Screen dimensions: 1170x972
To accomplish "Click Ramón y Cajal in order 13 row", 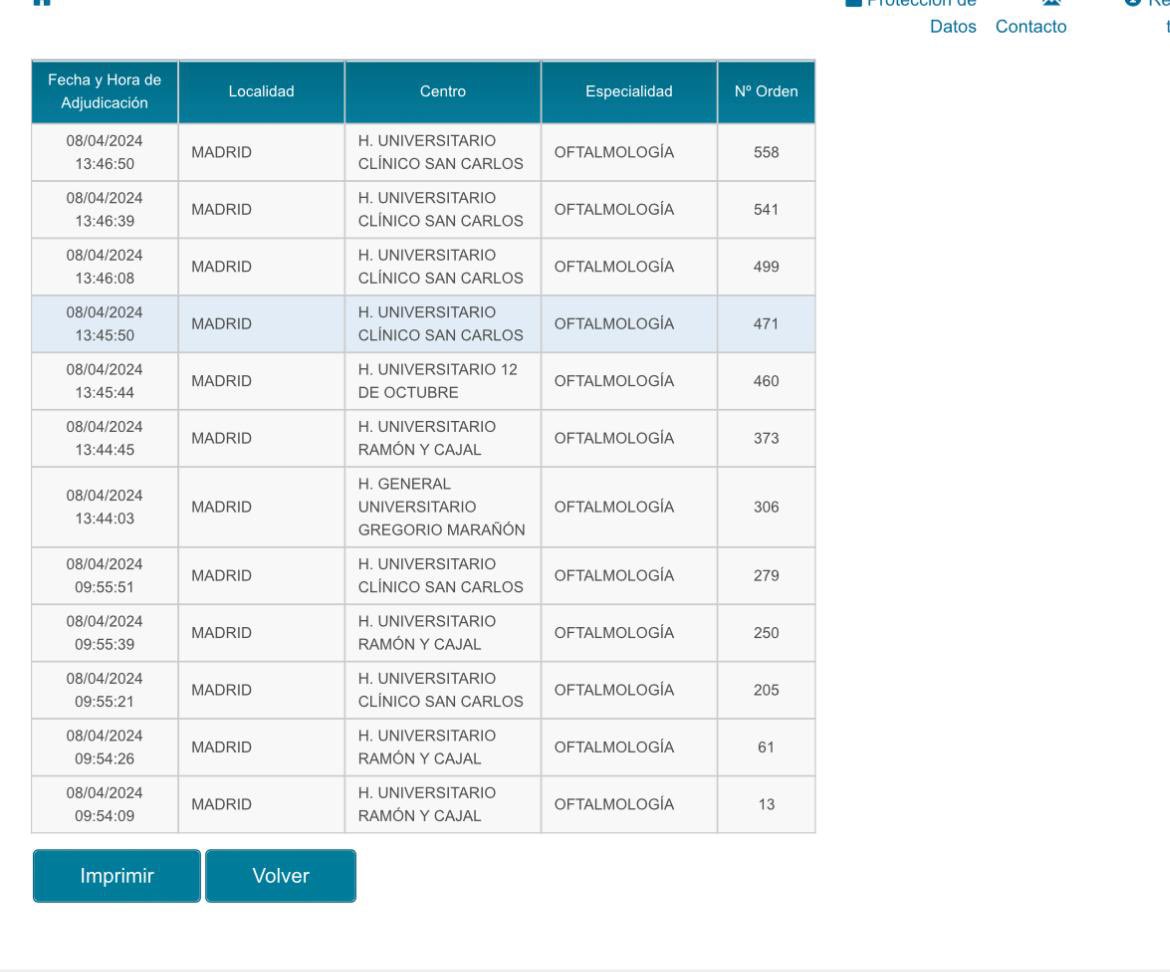I will coord(442,805).
